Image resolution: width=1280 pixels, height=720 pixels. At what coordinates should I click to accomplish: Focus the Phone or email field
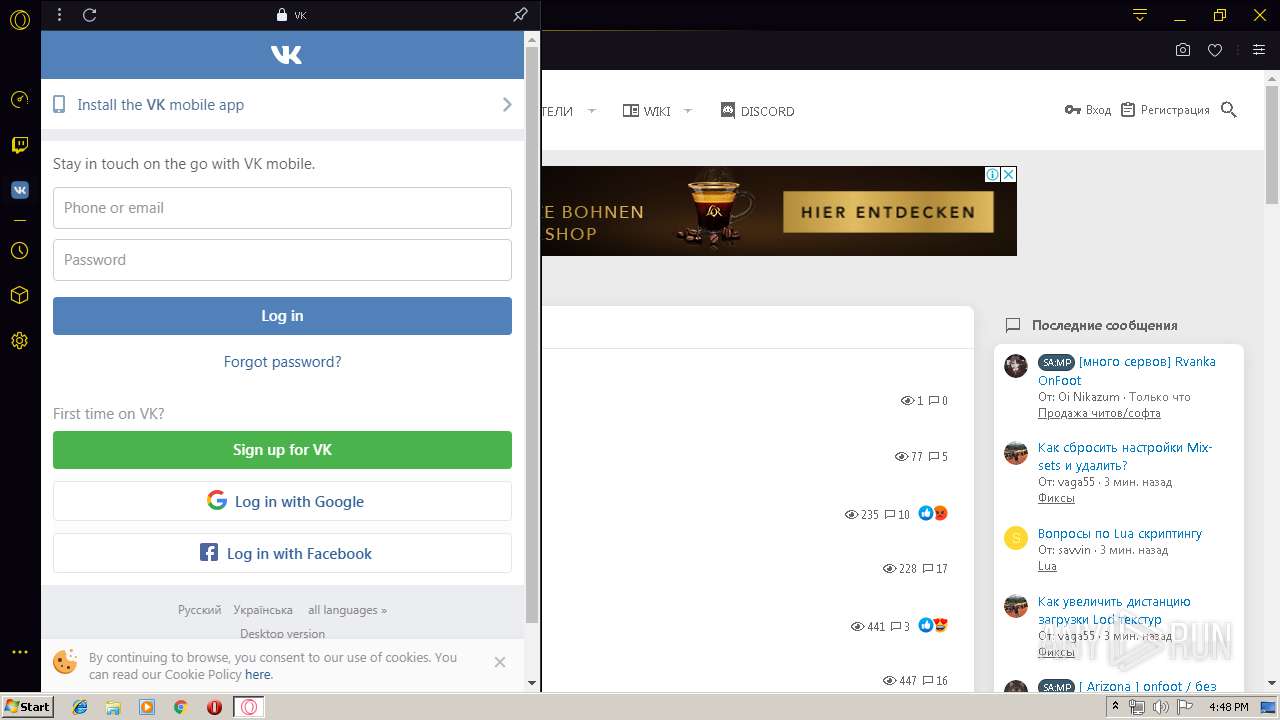click(x=282, y=208)
